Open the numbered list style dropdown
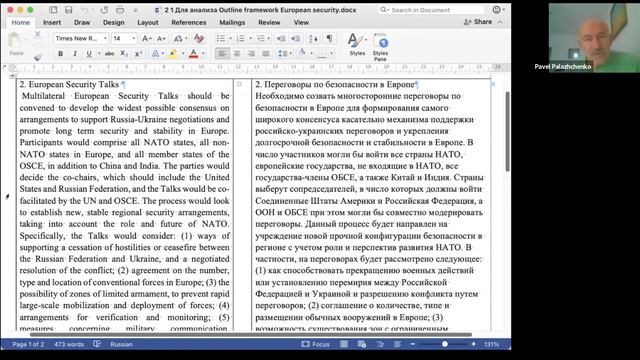The width and height of the screenshot is (640, 360). pyautogui.click(x=251, y=39)
